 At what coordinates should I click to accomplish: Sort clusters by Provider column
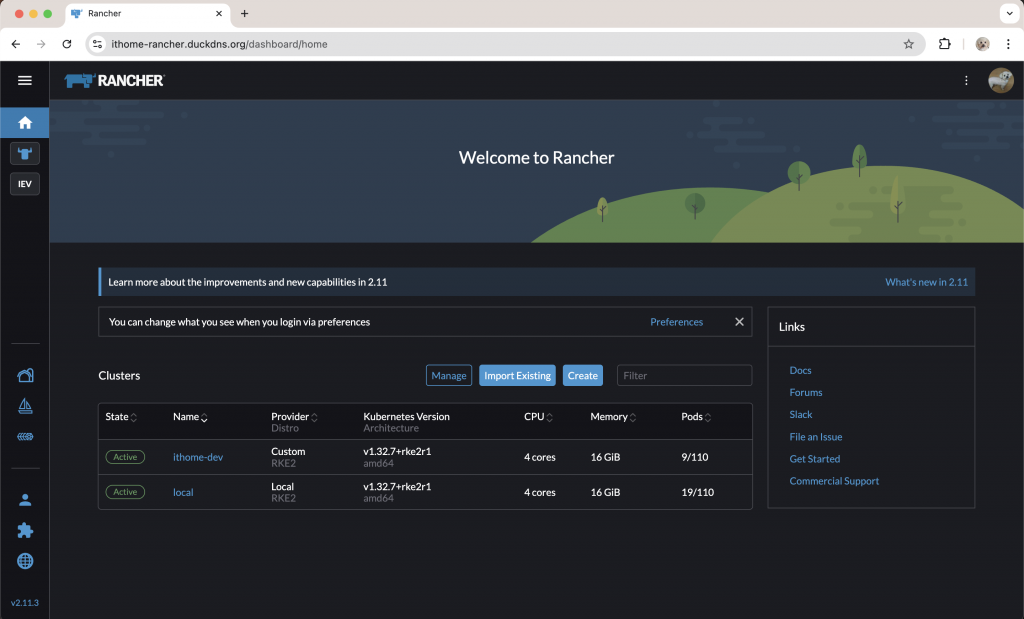point(294,417)
